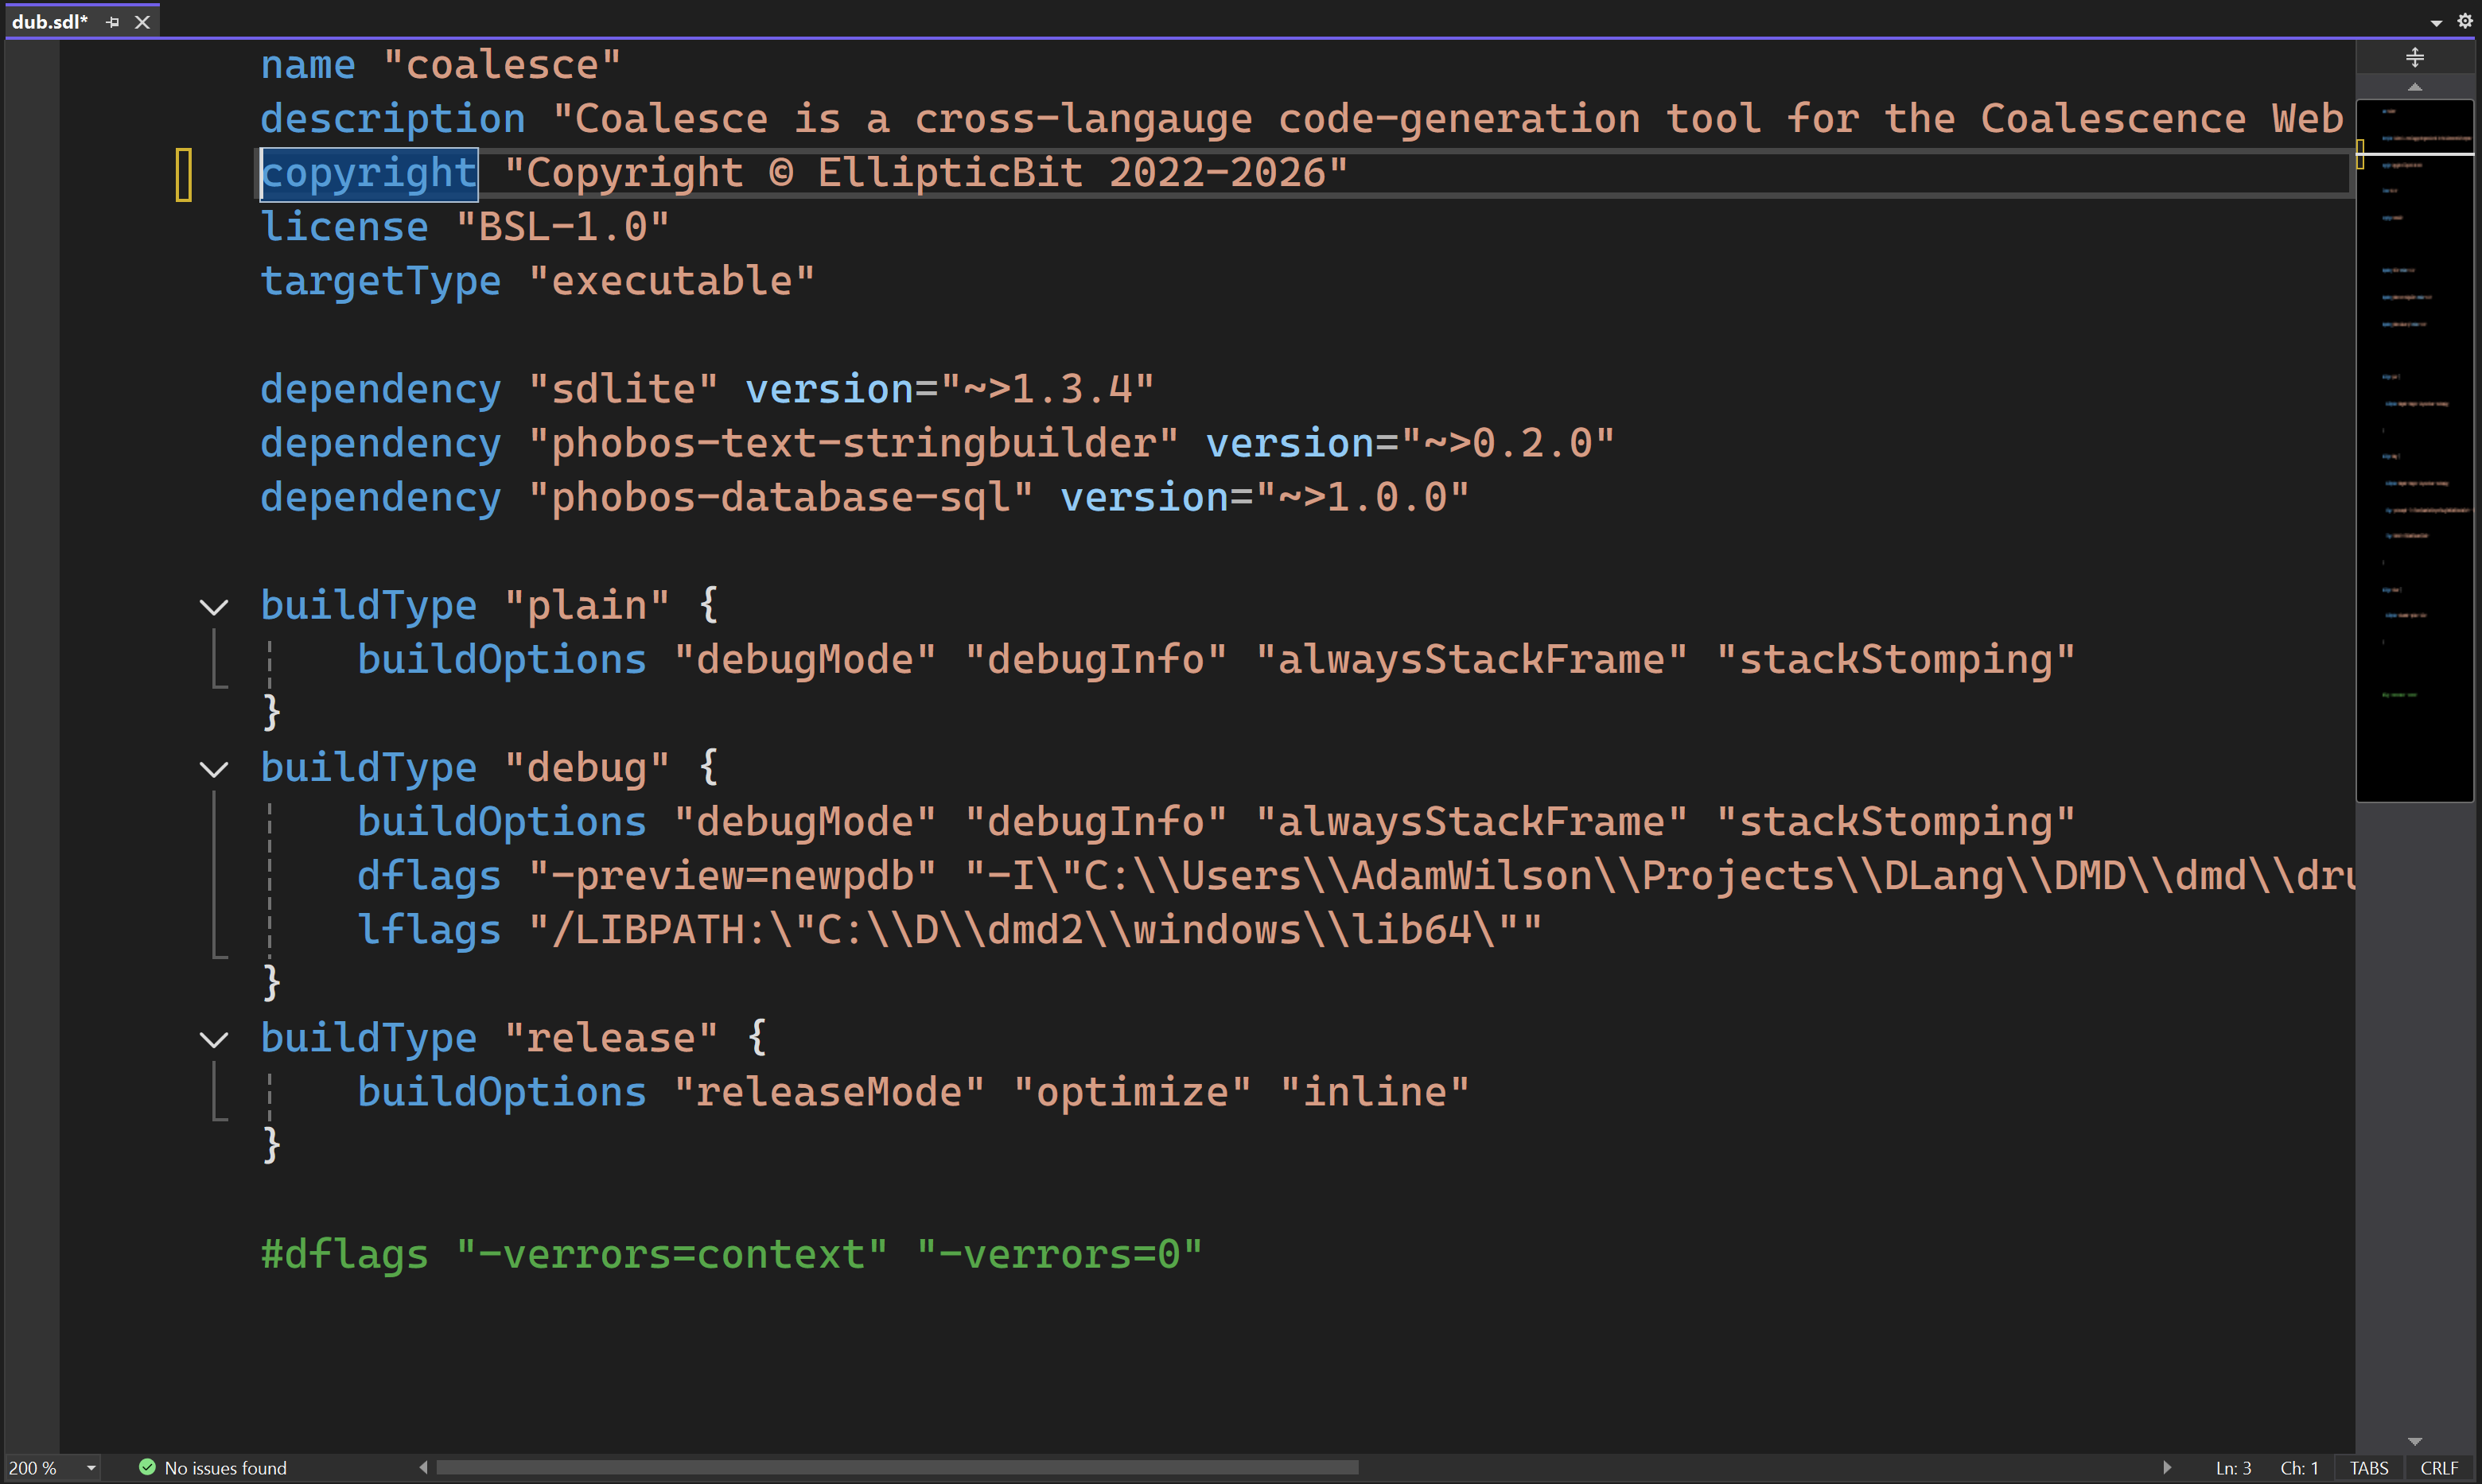Collapse the buildType "debug" block

pos(214,769)
